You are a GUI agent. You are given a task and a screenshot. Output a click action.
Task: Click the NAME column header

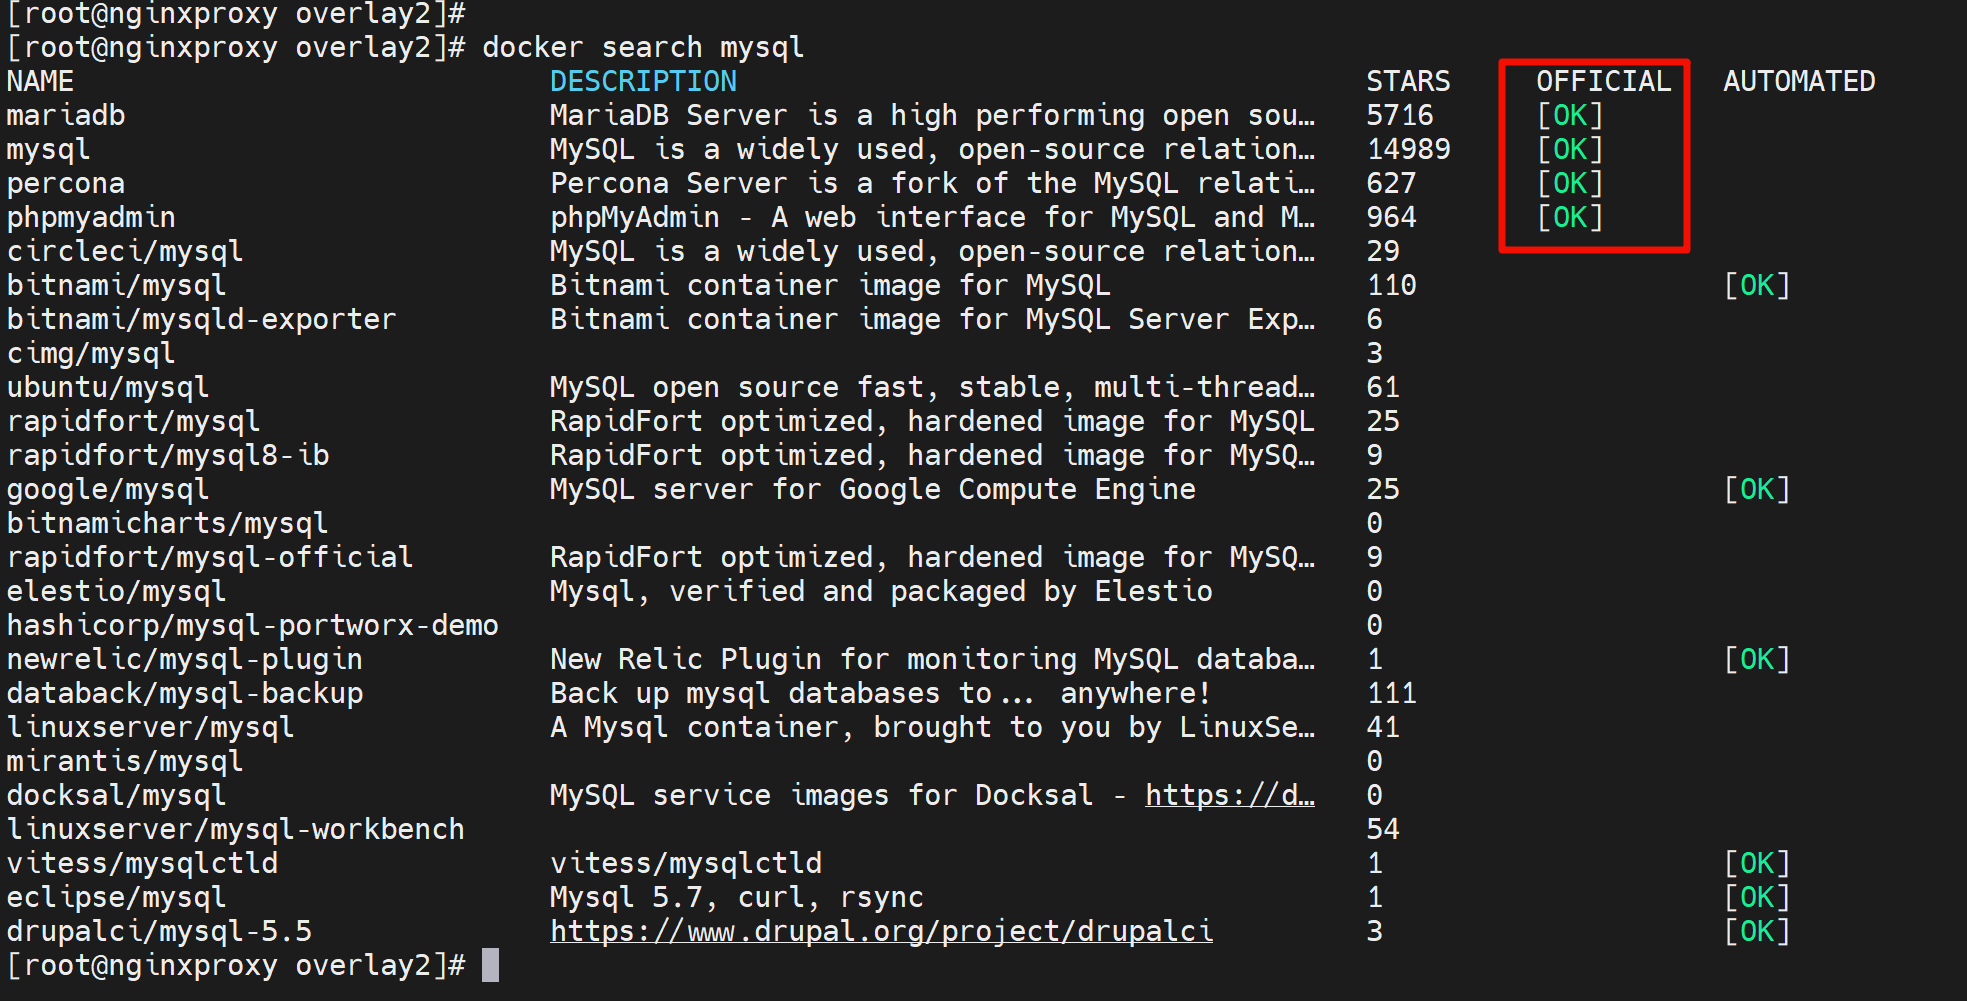[40, 81]
